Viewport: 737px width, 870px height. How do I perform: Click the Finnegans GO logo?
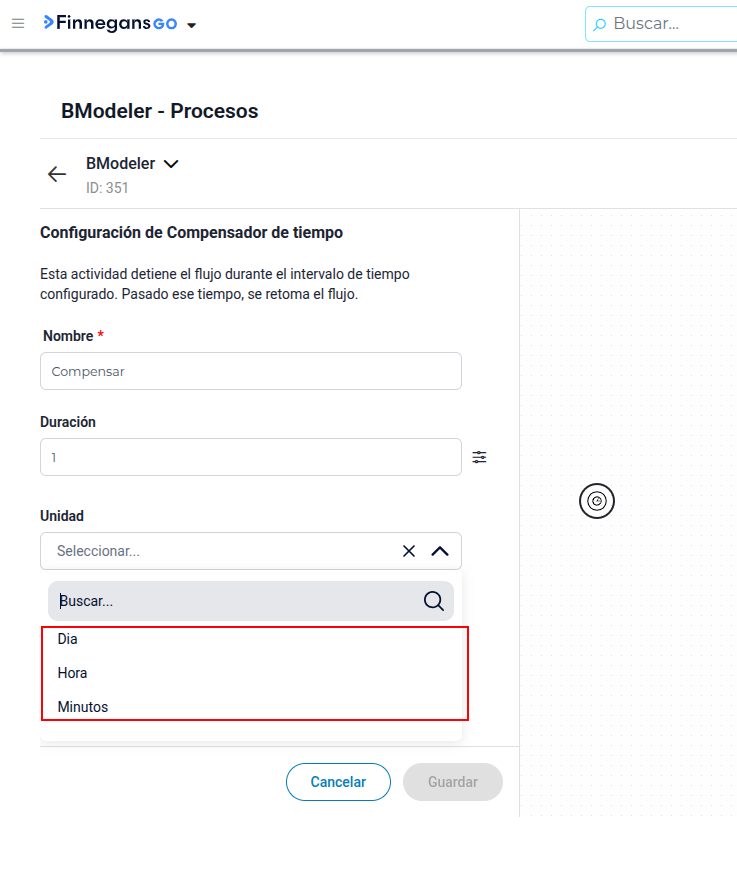coord(110,23)
